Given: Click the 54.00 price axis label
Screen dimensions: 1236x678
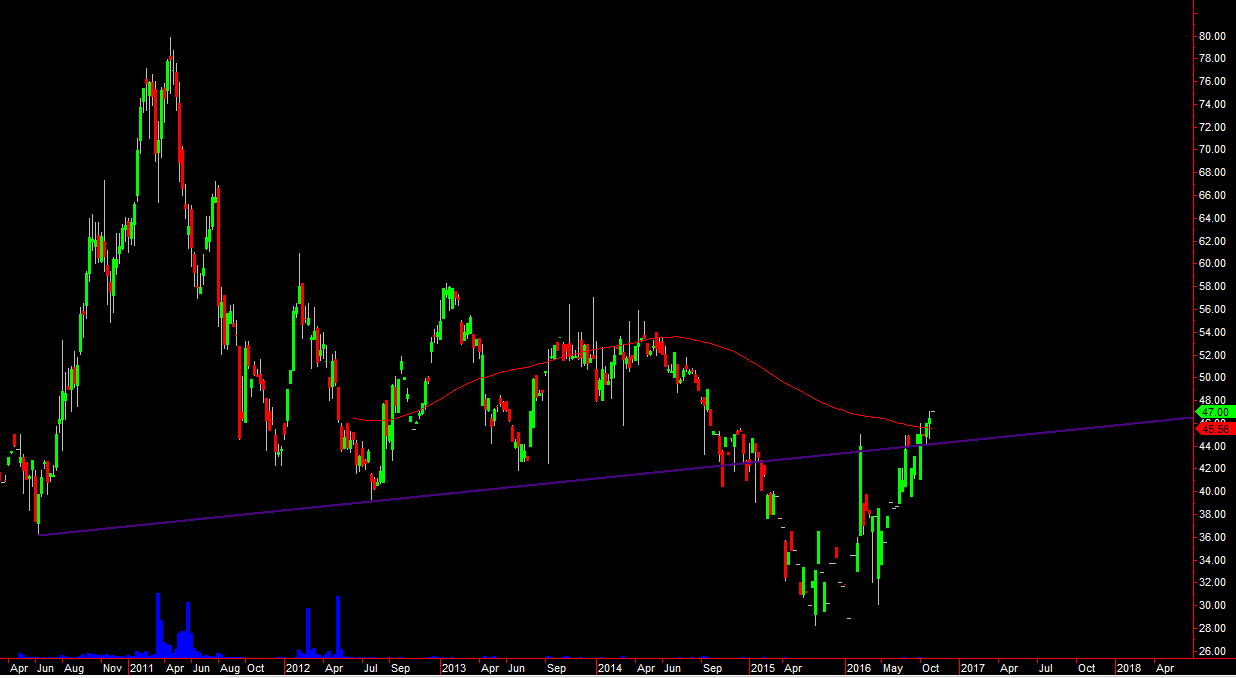Looking at the screenshot, I should pos(1212,332).
